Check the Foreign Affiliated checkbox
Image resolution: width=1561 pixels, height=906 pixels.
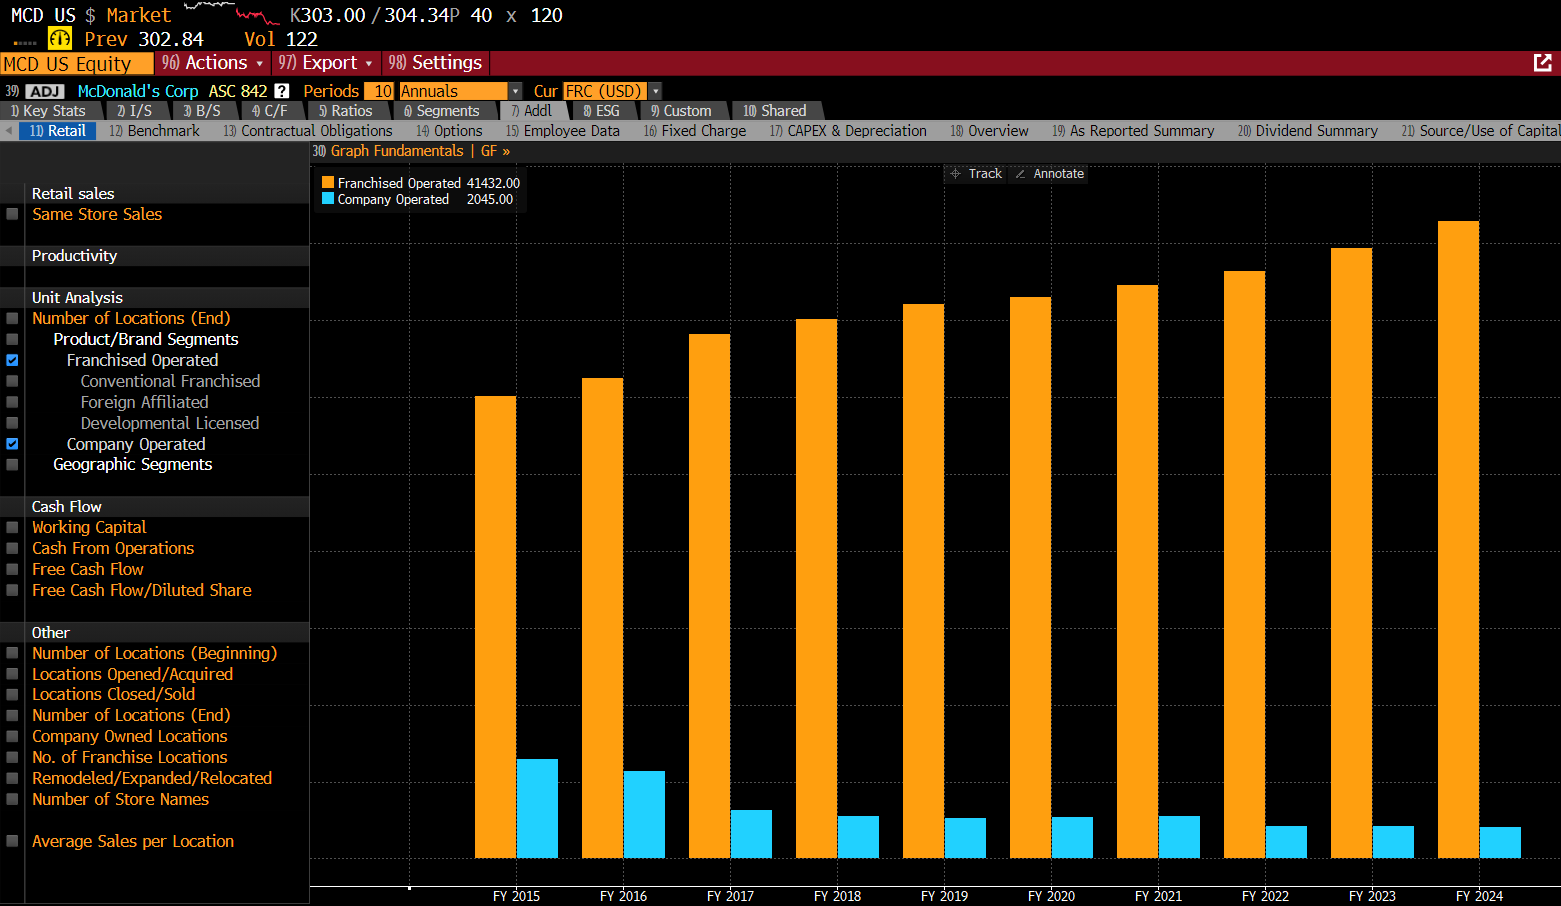[x=12, y=402]
